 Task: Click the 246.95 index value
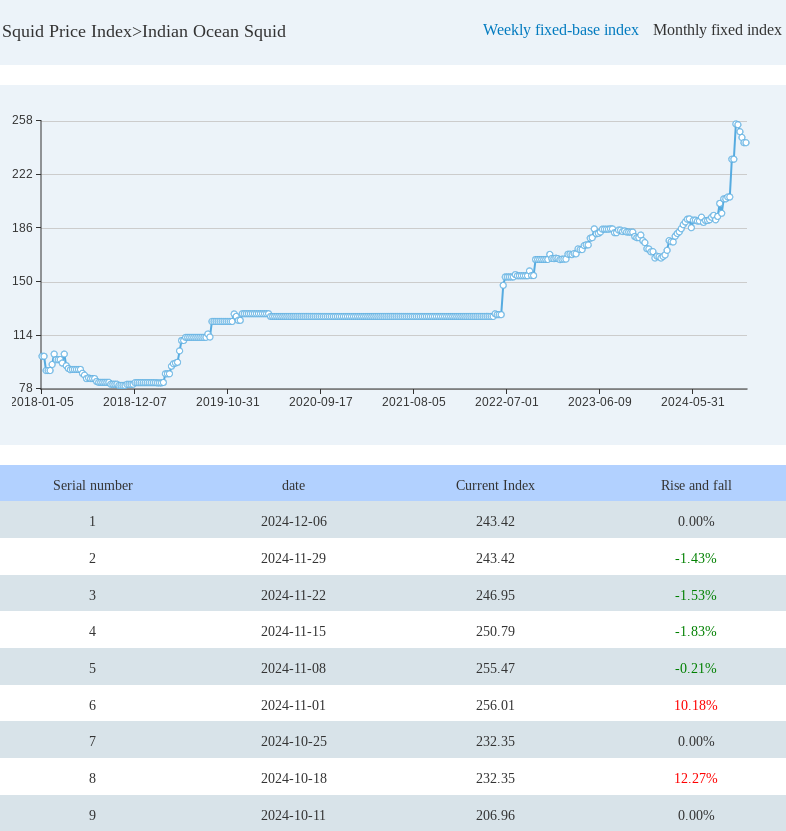pyautogui.click(x=495, y=595)
